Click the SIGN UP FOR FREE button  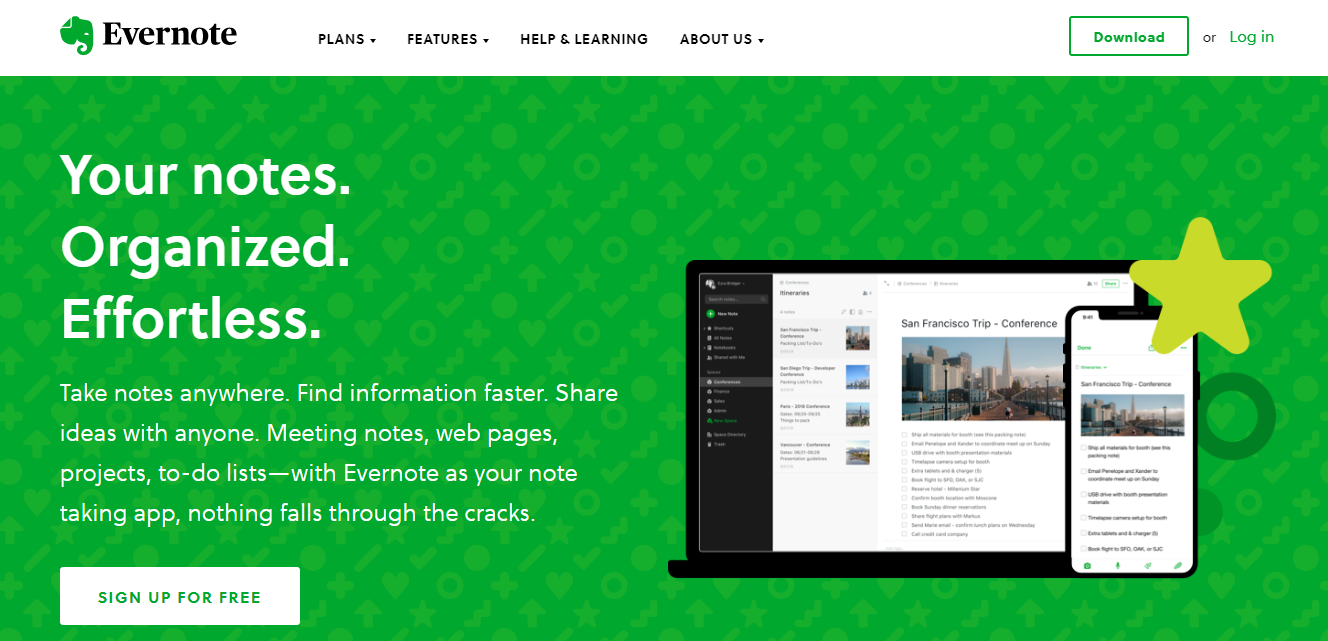click(180, 597)
